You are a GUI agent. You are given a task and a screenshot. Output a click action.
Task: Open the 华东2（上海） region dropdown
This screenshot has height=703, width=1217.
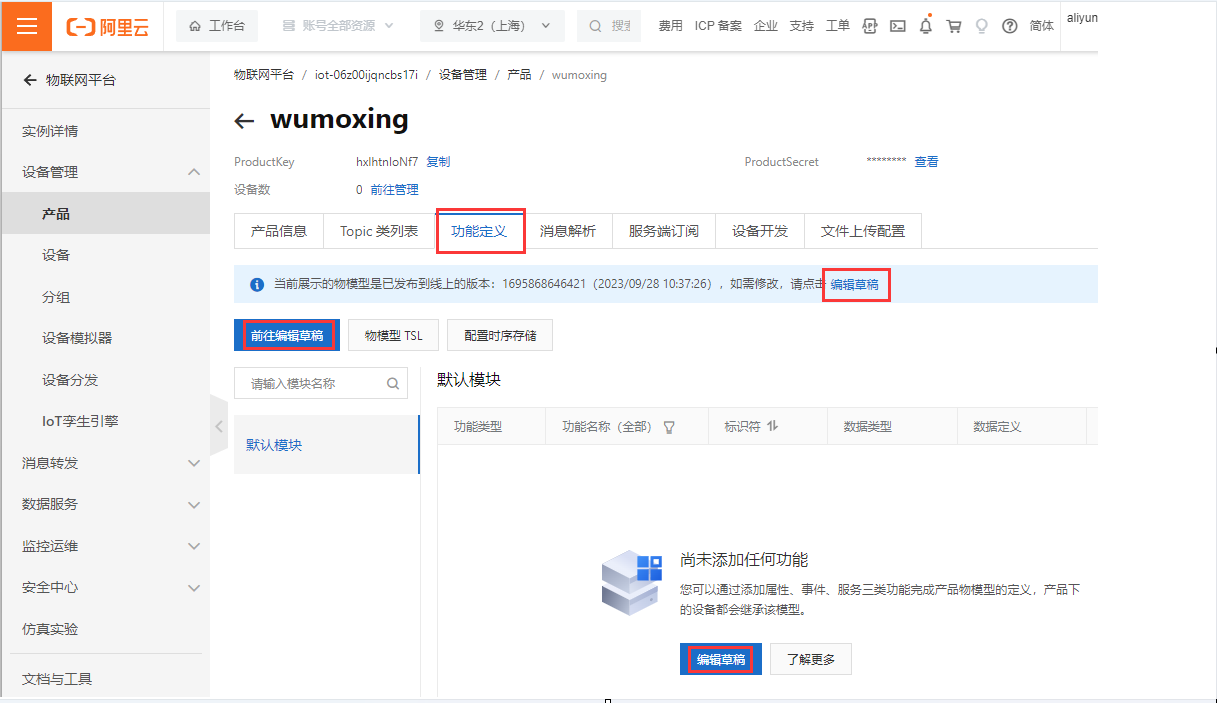point(492,26)
